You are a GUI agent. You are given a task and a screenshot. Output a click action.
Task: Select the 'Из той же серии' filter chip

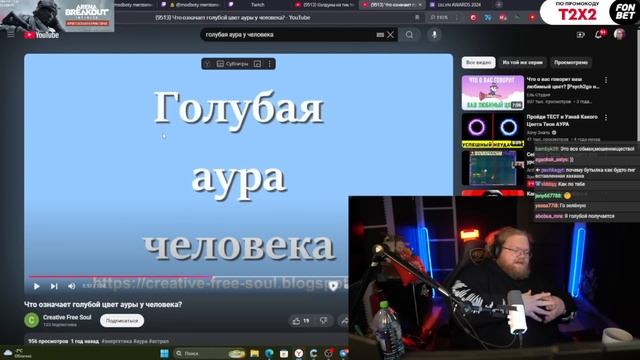click(x=522, y=62)
